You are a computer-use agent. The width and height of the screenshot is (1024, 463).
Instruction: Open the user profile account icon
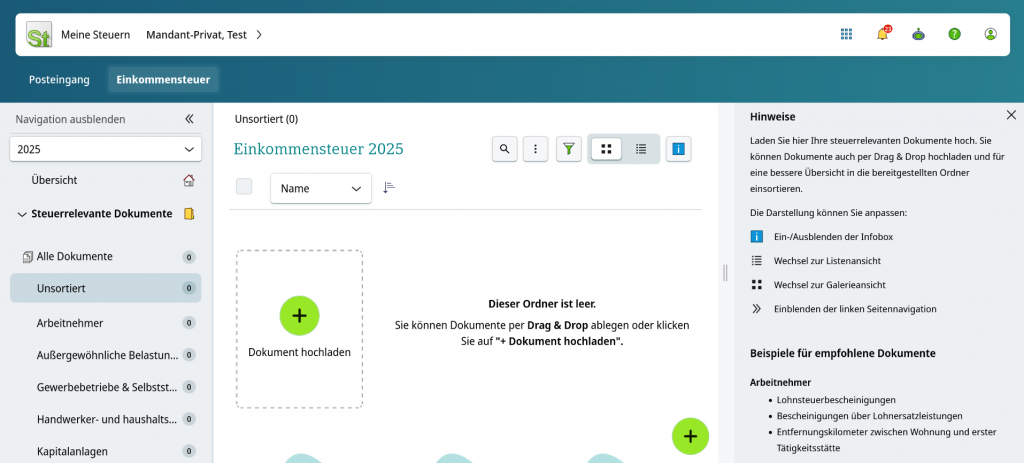pyautogui.click(x=990, y=34)
